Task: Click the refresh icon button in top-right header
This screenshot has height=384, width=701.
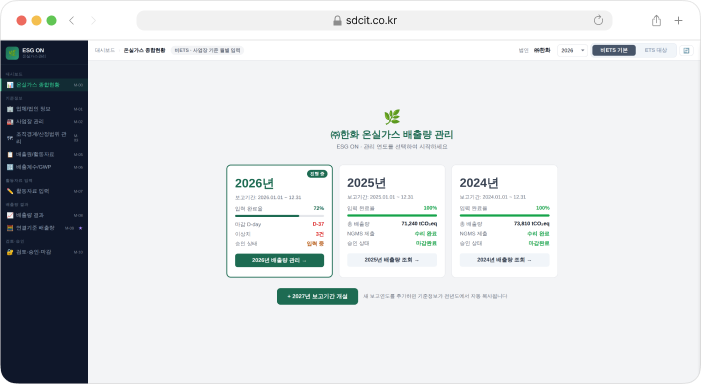Action: coord(686,51)
